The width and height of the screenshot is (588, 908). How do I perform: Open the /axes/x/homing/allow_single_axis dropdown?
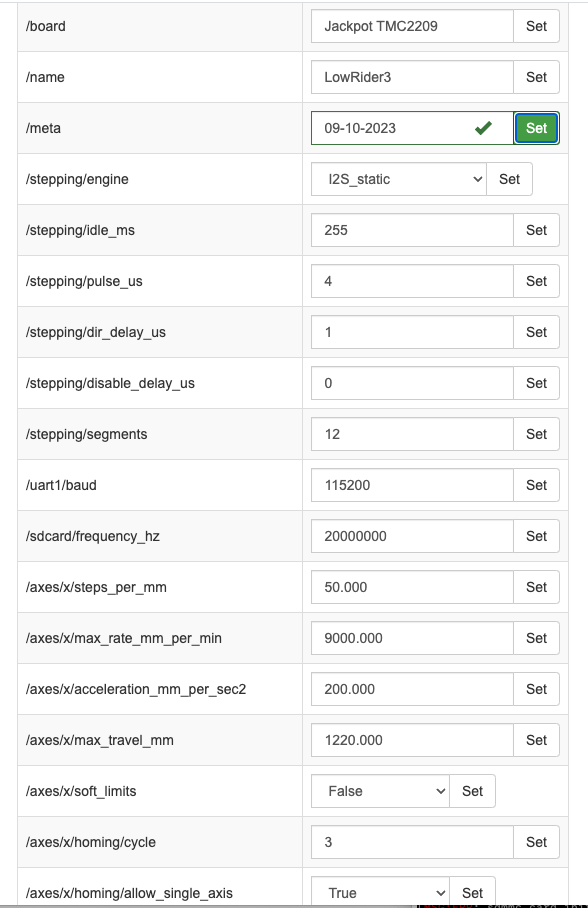(380, 892)
